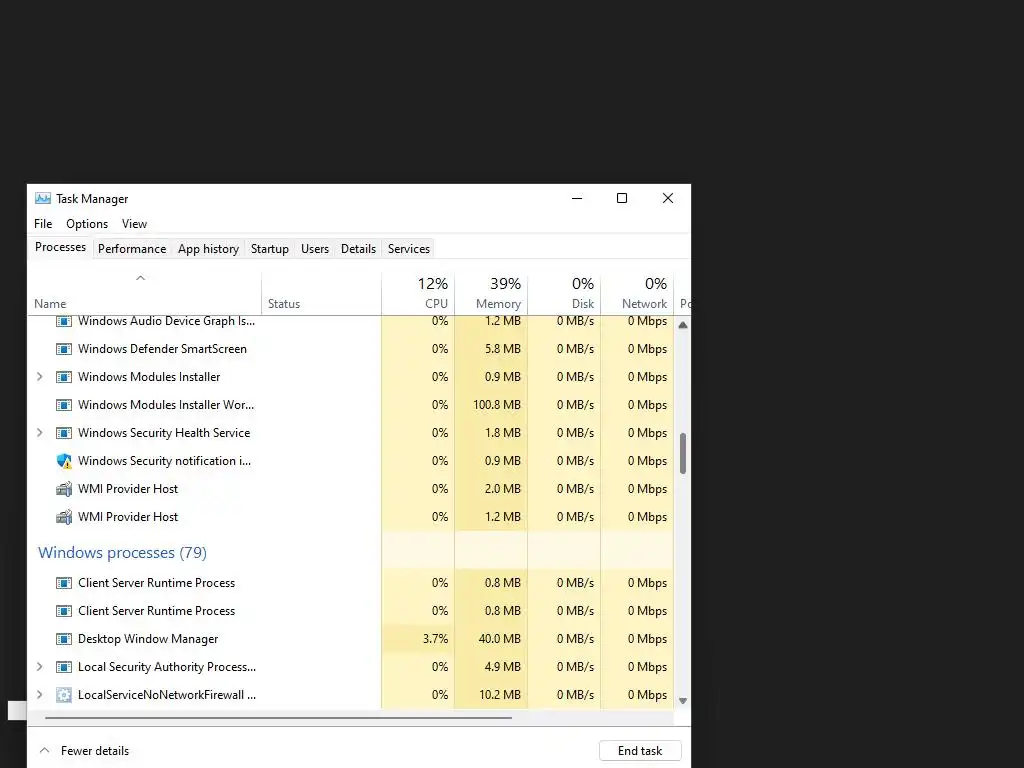Image resolution: width=1024 pixels, height=768 pixels.
Task: Go to the Services tab
Action: point(409,249)
